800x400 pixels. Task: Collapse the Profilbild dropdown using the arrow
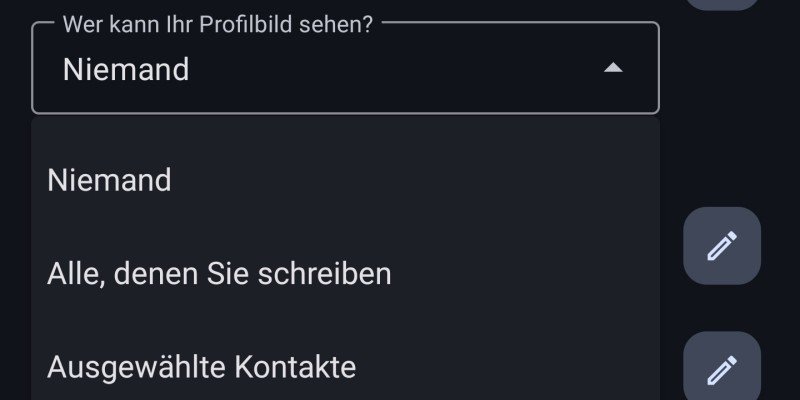click(614, 68)
